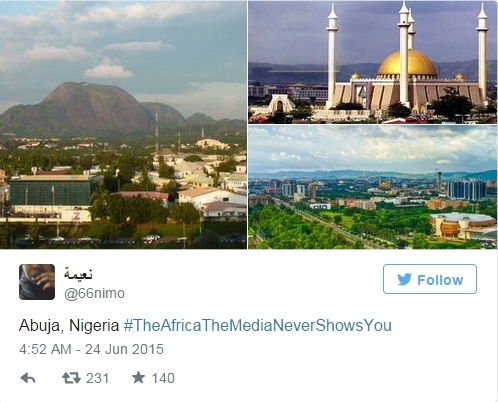Open the 231 retweets count

coord(97,378)
